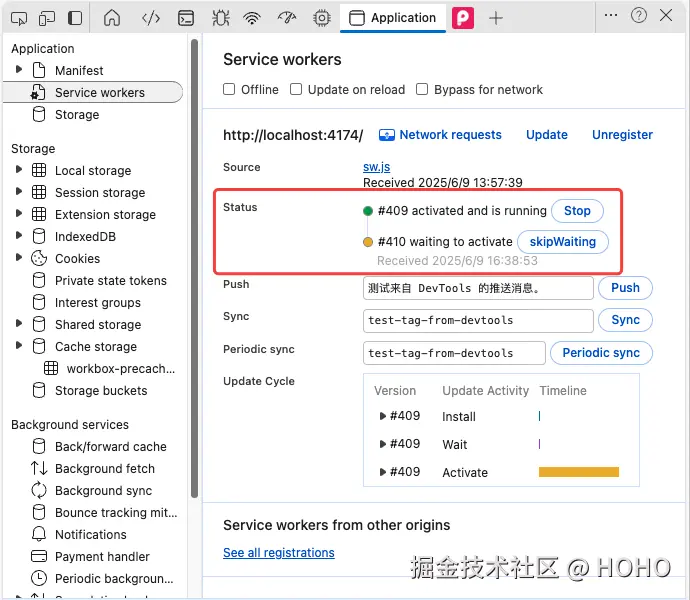This screenshot has width=690, height=600.
Task: Open DevTools help icon
Action: 639,15
